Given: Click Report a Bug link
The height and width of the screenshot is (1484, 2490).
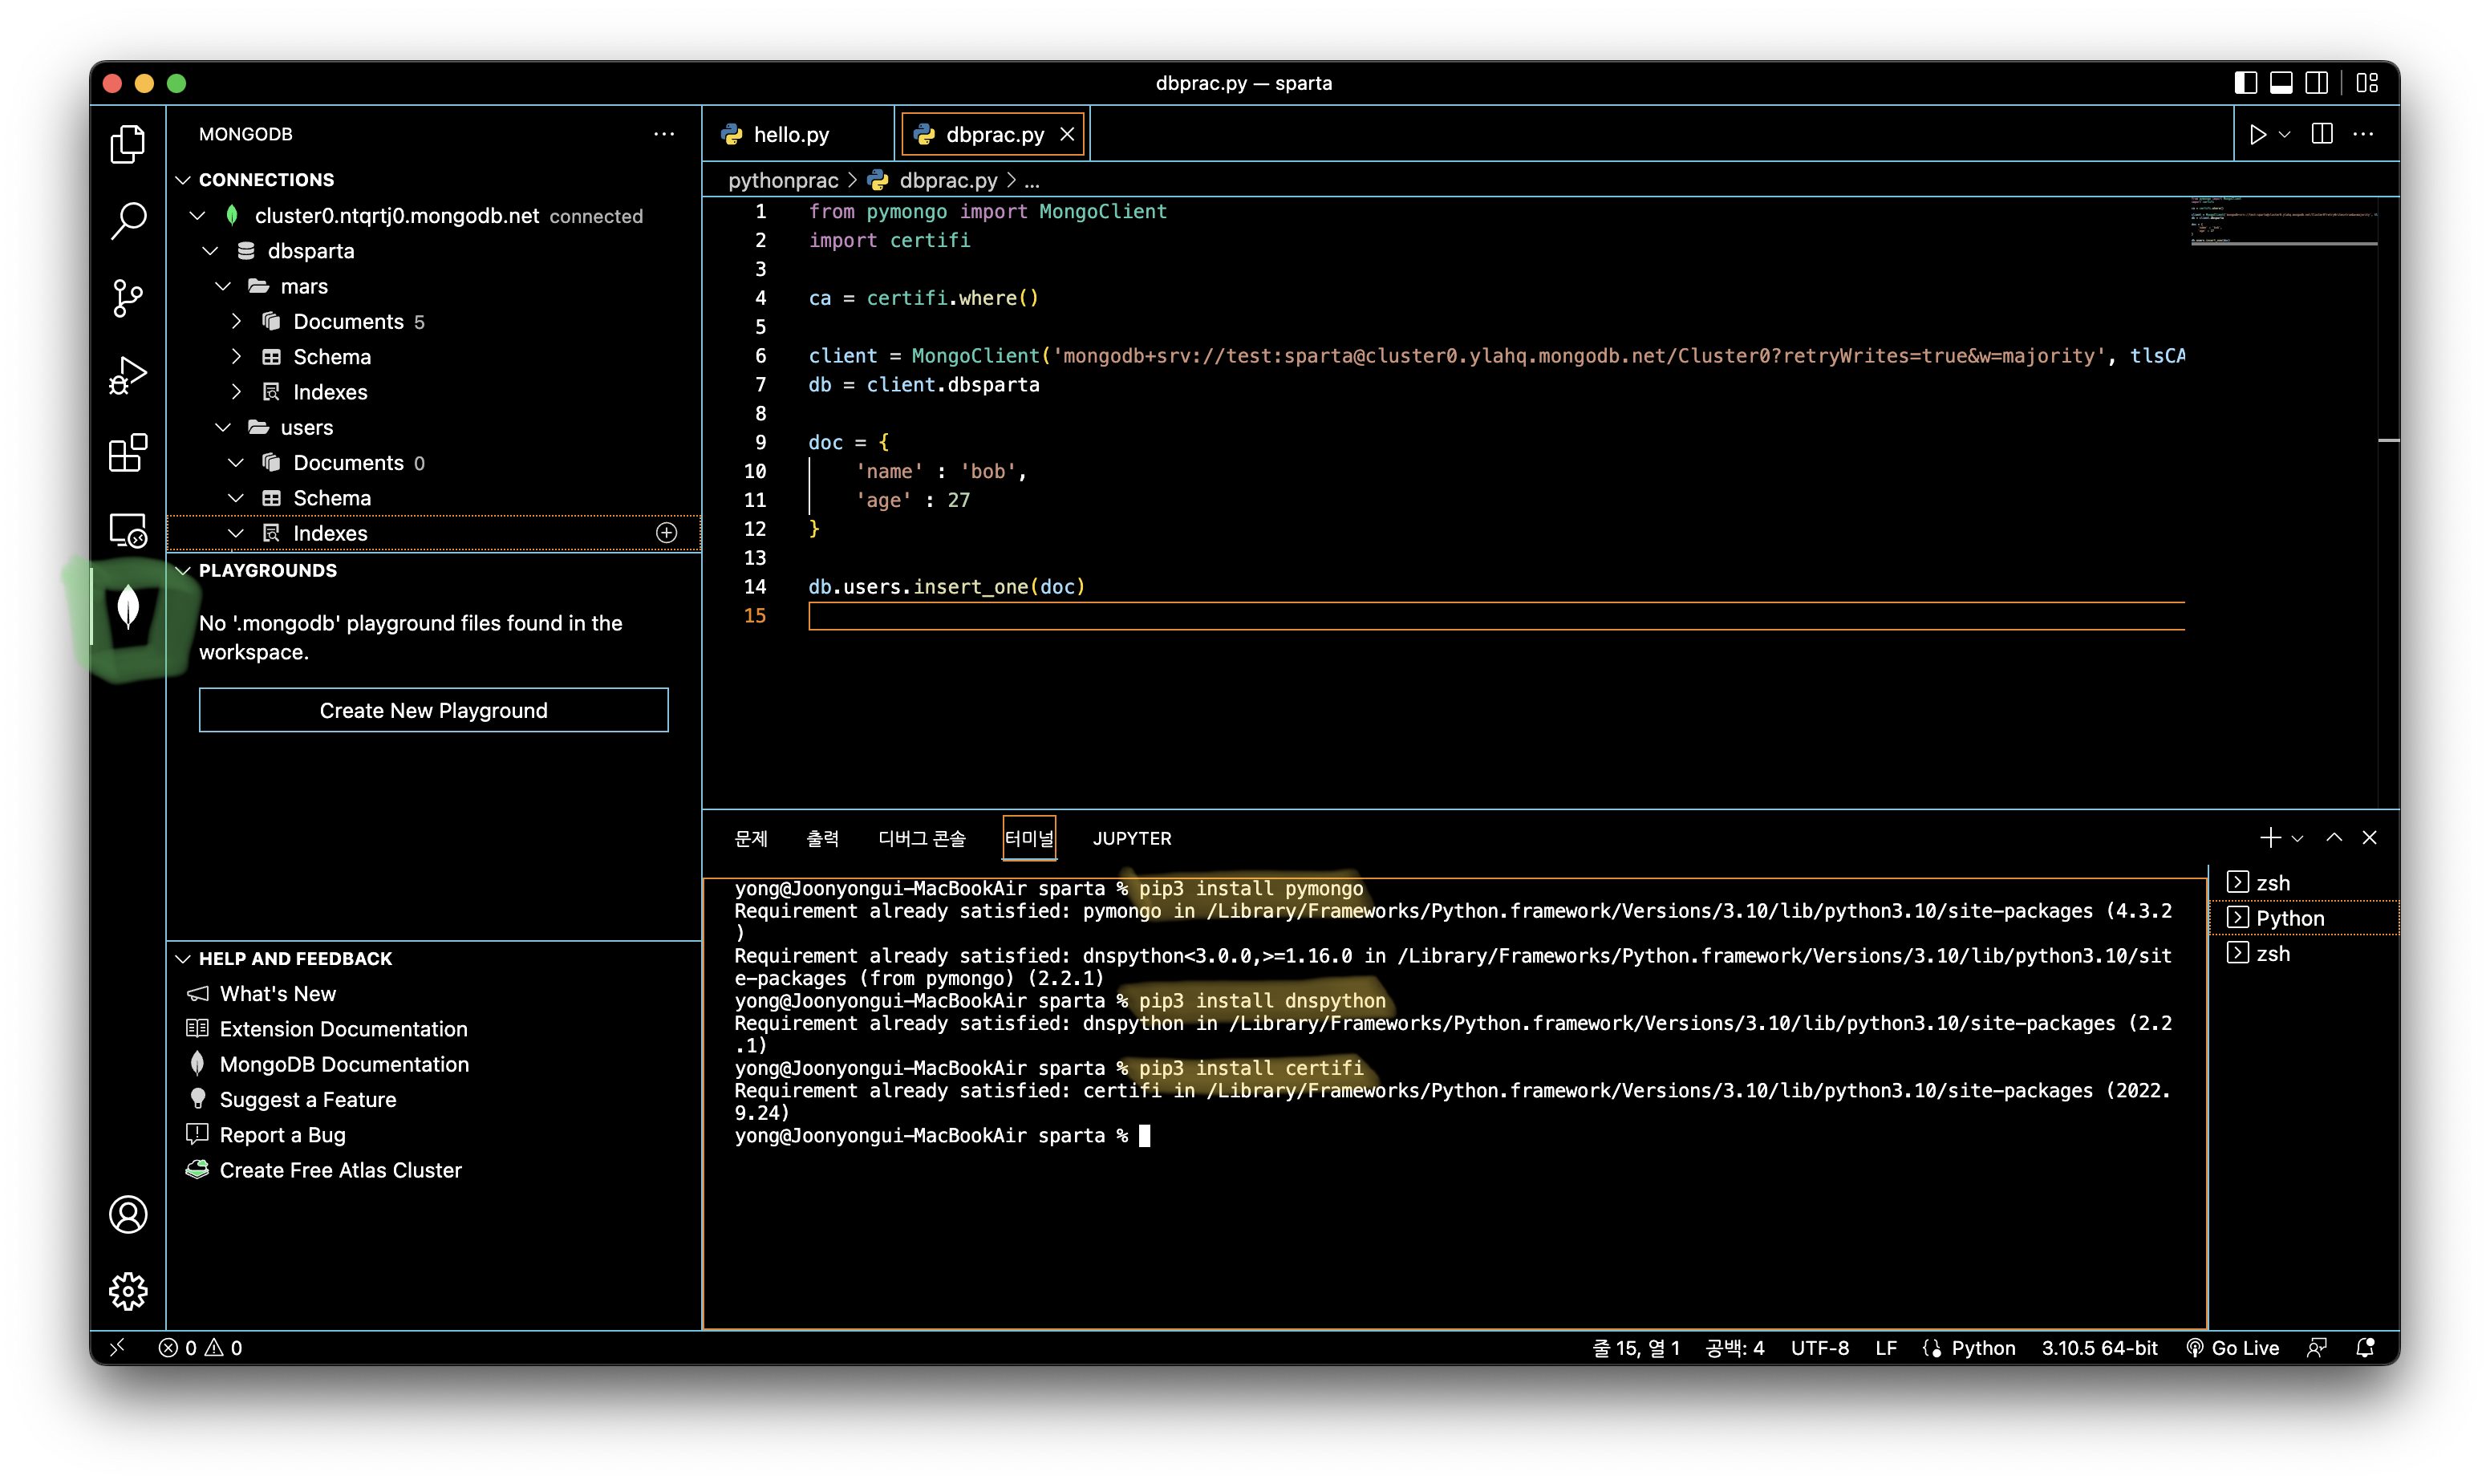Looking at the screenshot, I should coord(283,1135).
